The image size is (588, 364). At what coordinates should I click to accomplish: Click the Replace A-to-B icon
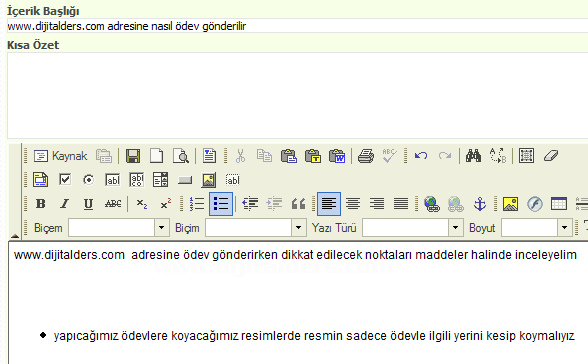coord(498,156)
